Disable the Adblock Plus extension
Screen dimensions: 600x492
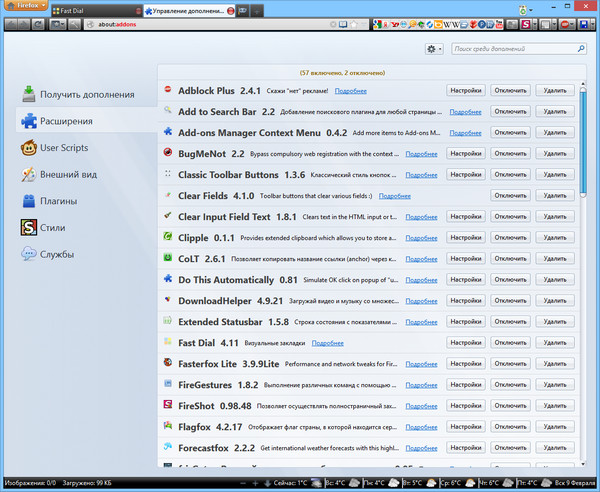coord(510,90)
